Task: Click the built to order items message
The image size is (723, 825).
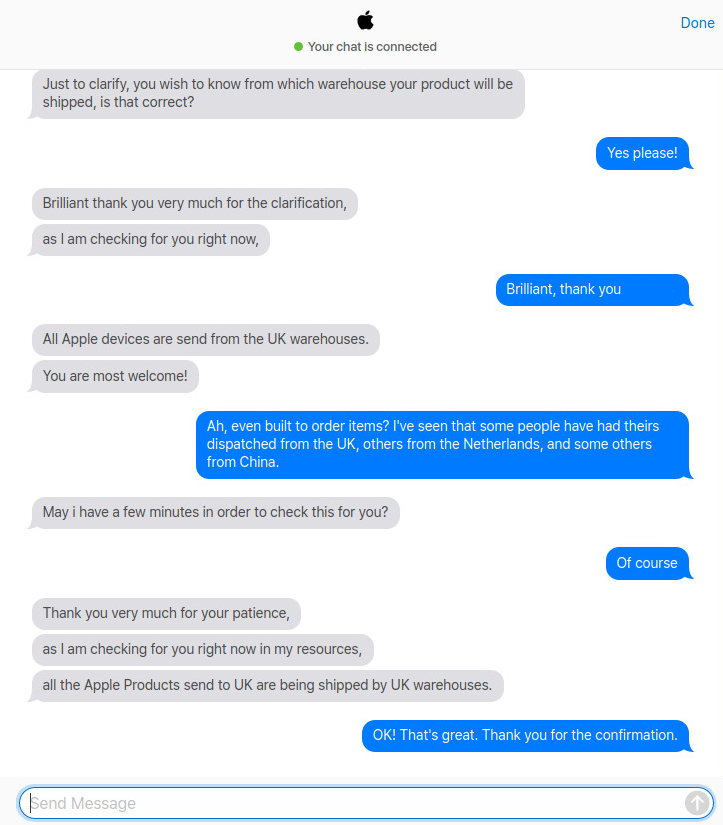Action: (443, 445)
